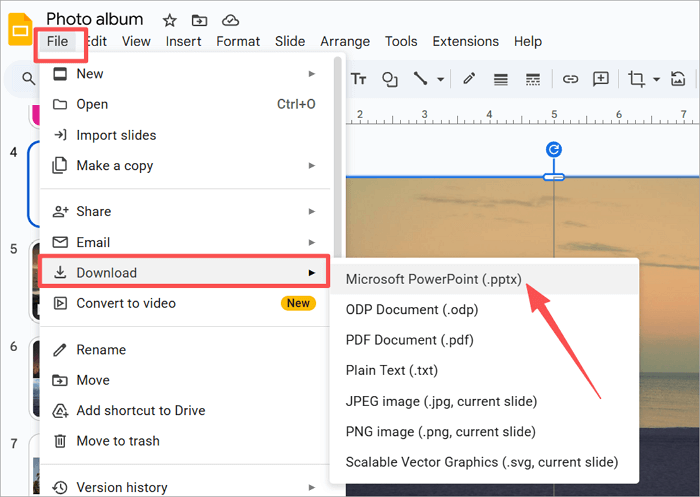Open line tool dropdown arrow
This screenshot has height=497, width=700.
coord(441,79)
